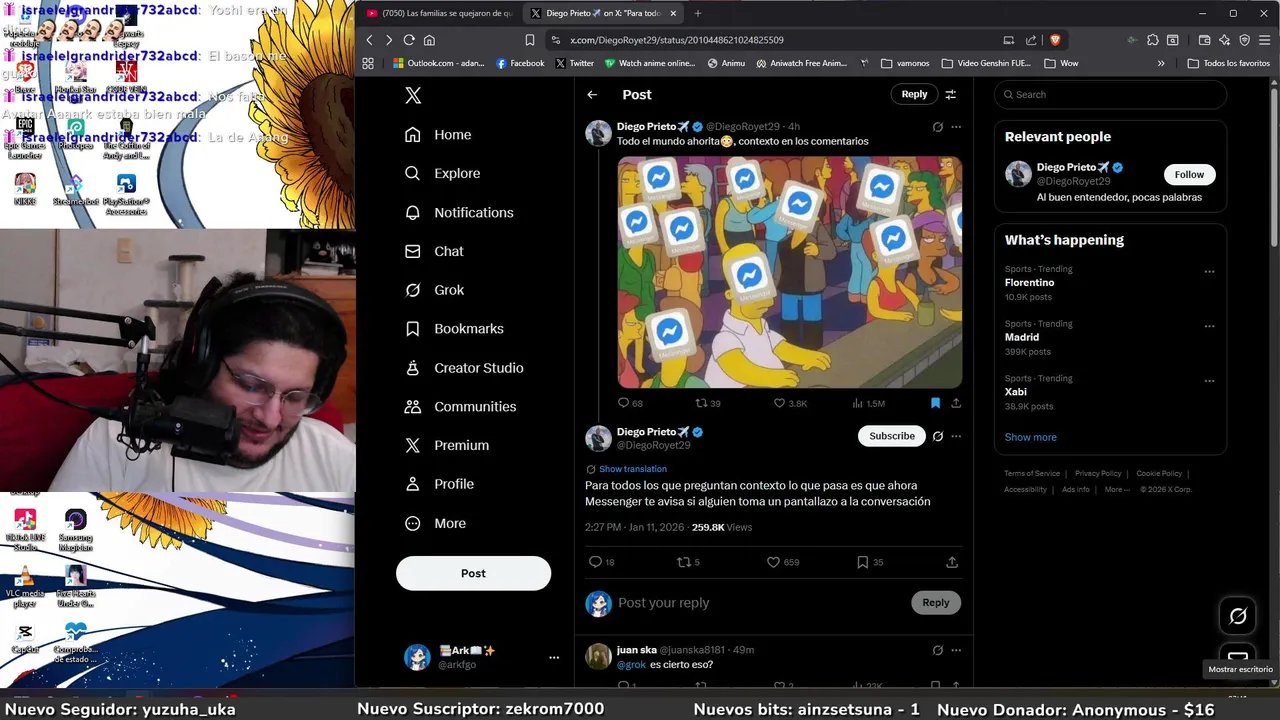Open reply sorting filter icon in header
The image size is (1280, 720).
coord(951,94)
